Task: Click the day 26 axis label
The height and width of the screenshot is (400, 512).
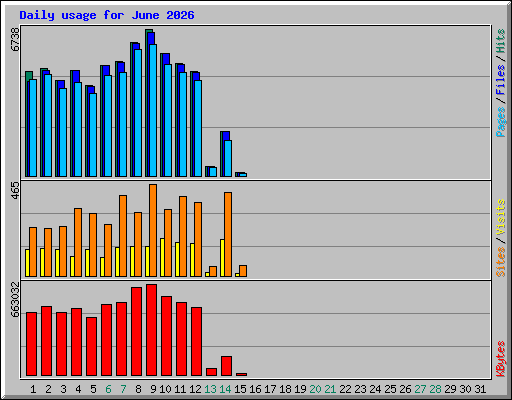Action: coord(405,389)
